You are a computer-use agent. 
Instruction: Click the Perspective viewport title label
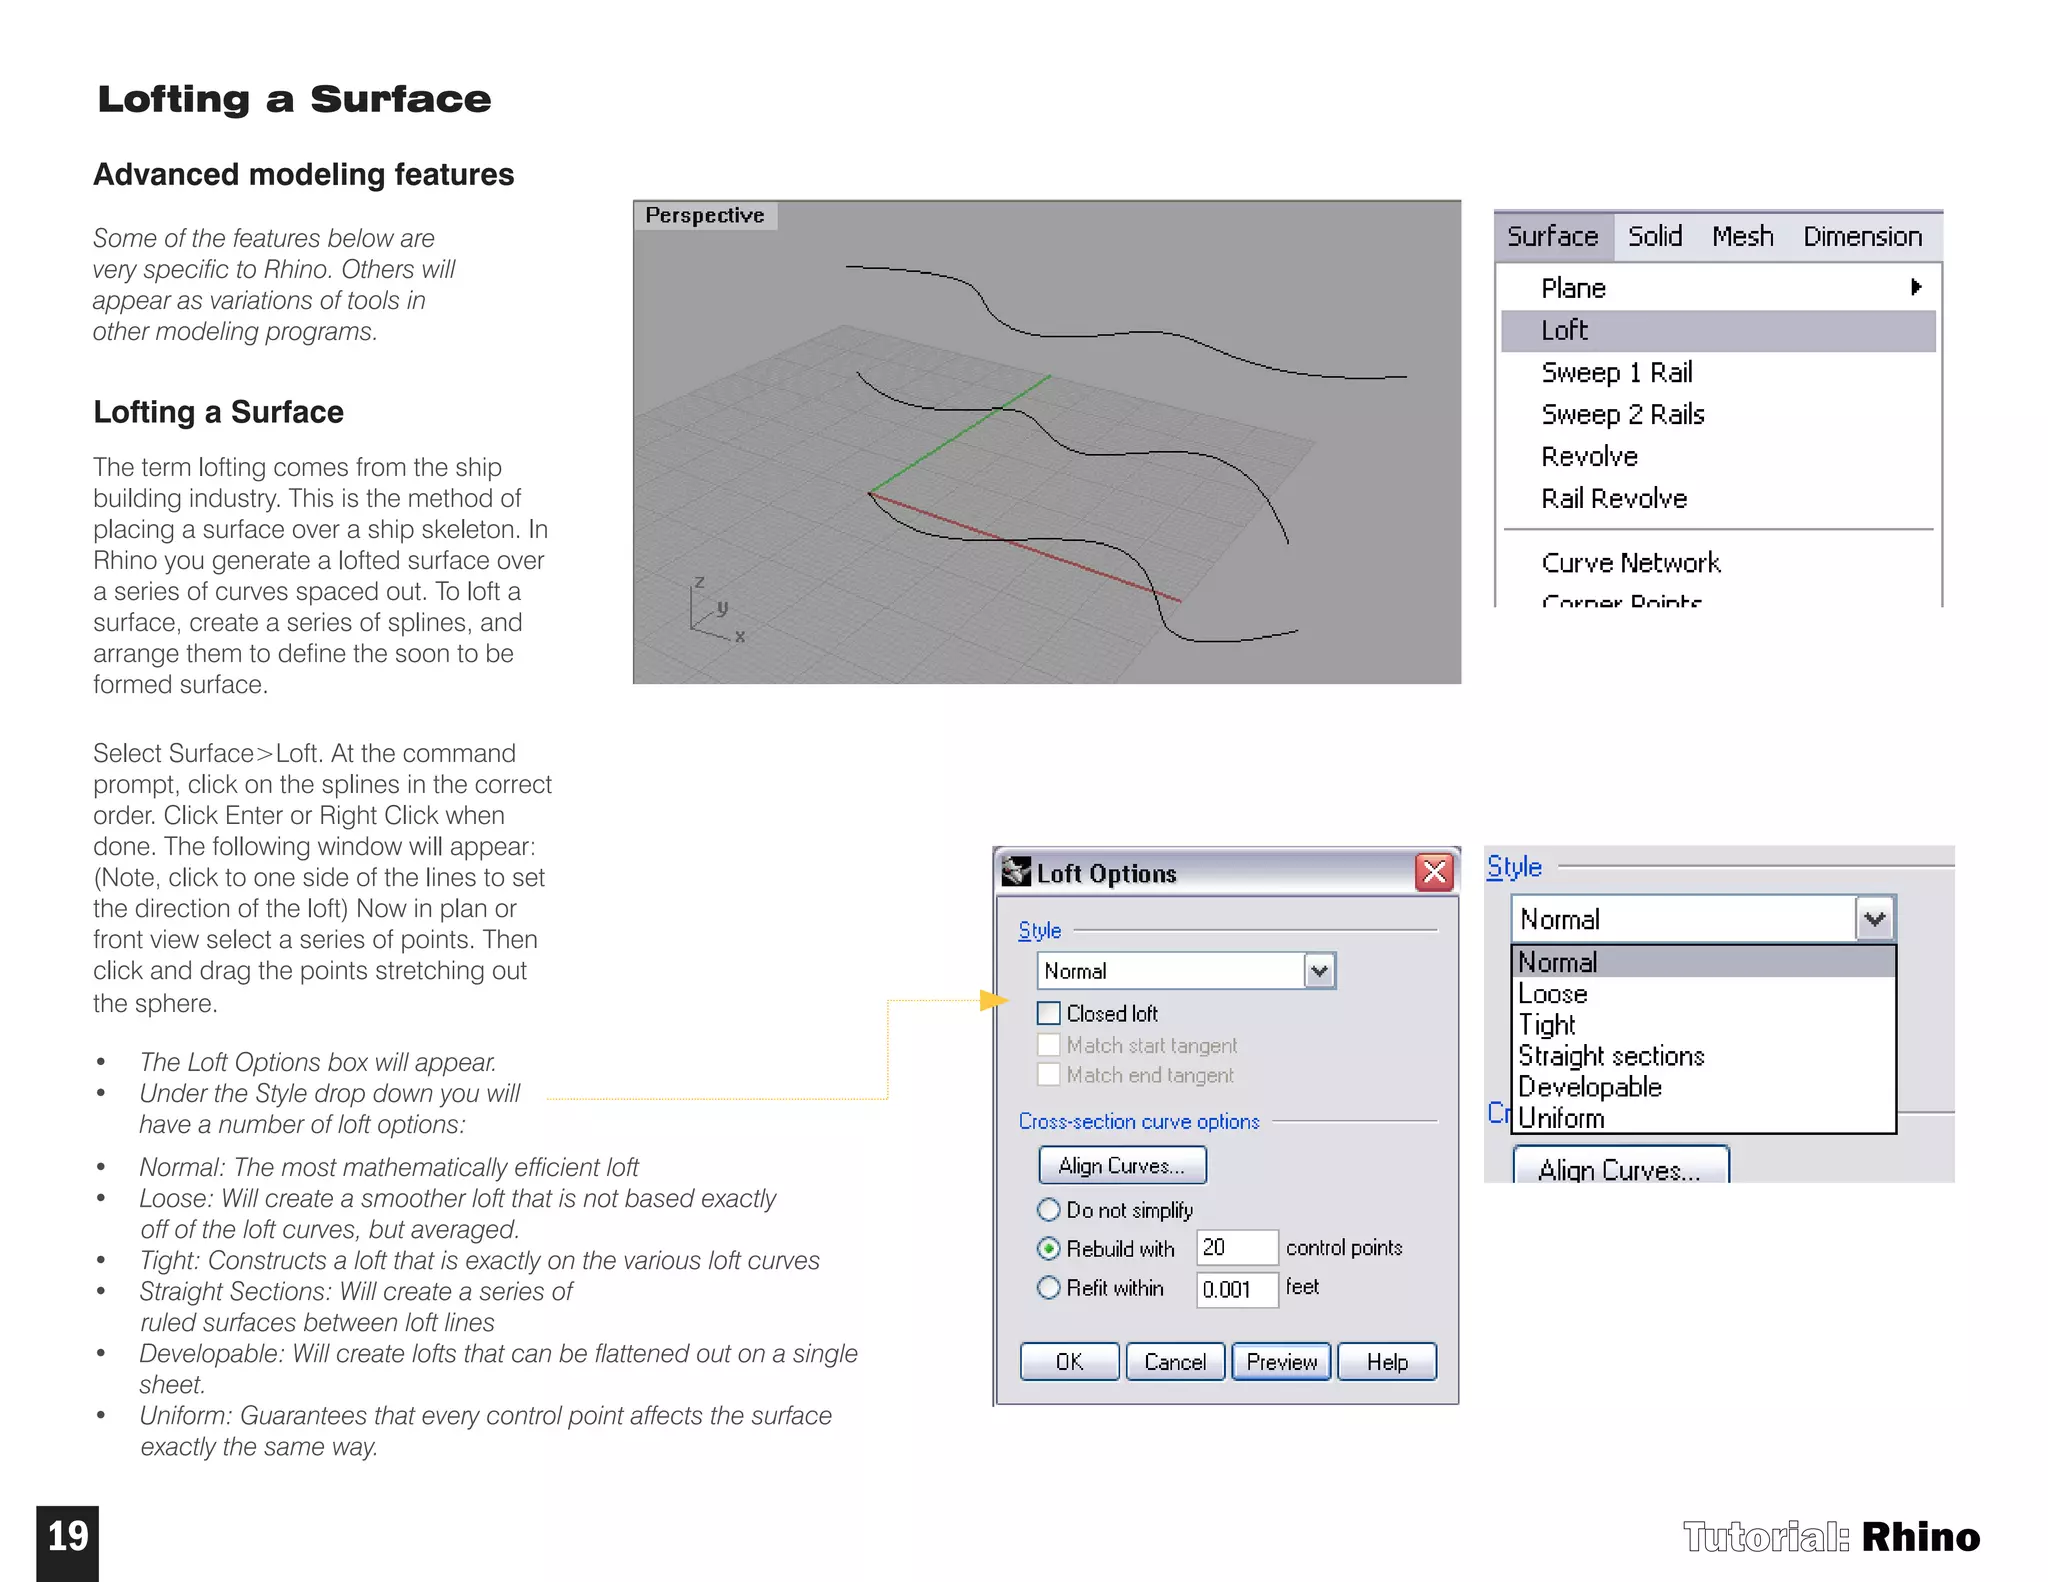click(705, 215)
